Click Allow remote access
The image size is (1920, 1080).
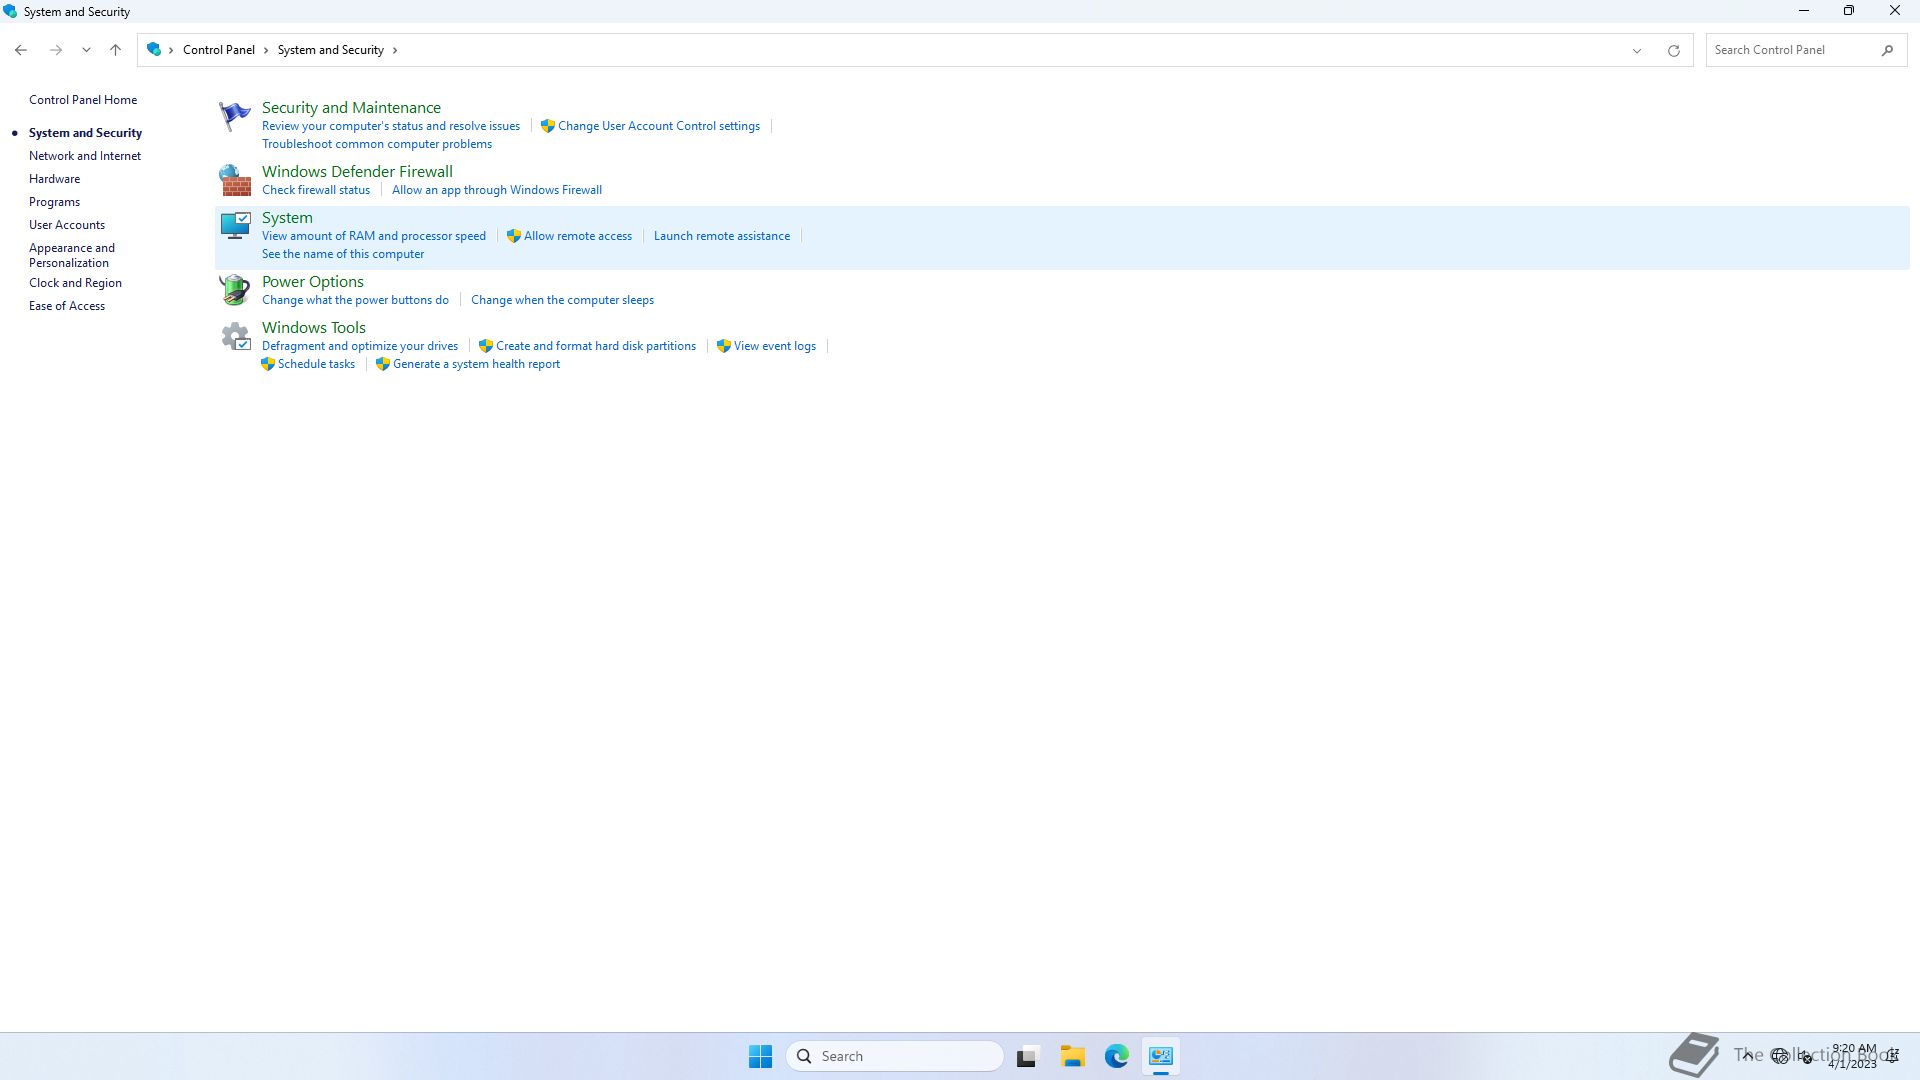click(578, 236)
